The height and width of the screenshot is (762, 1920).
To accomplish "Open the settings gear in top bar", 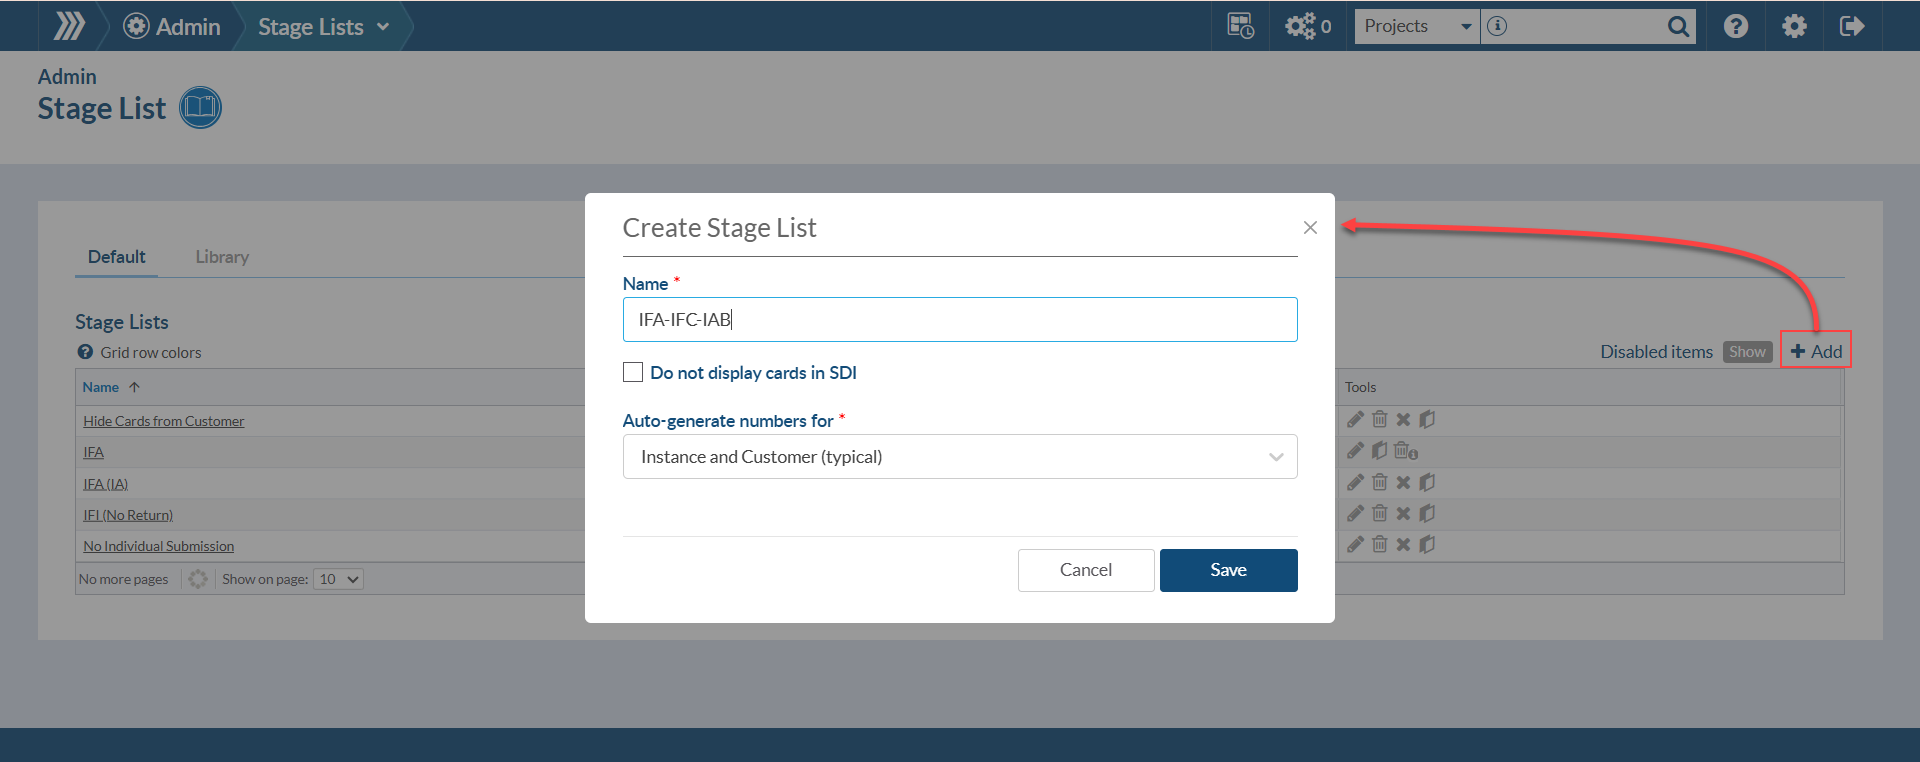I will [x=1795, y=26].
